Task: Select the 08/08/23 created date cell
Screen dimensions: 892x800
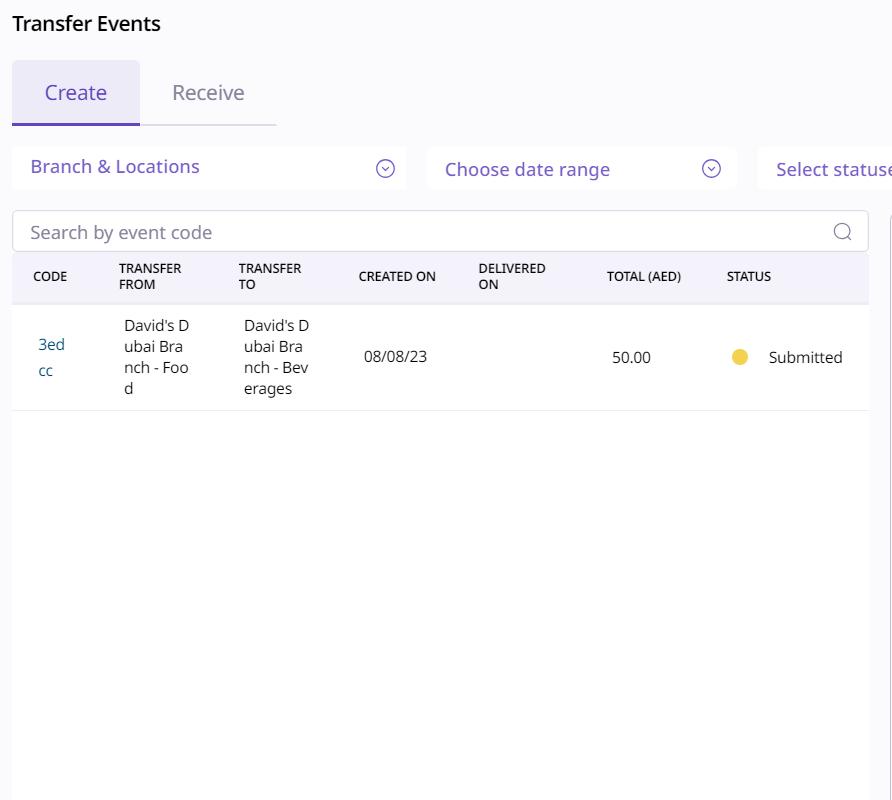Action: click(395, 357)
